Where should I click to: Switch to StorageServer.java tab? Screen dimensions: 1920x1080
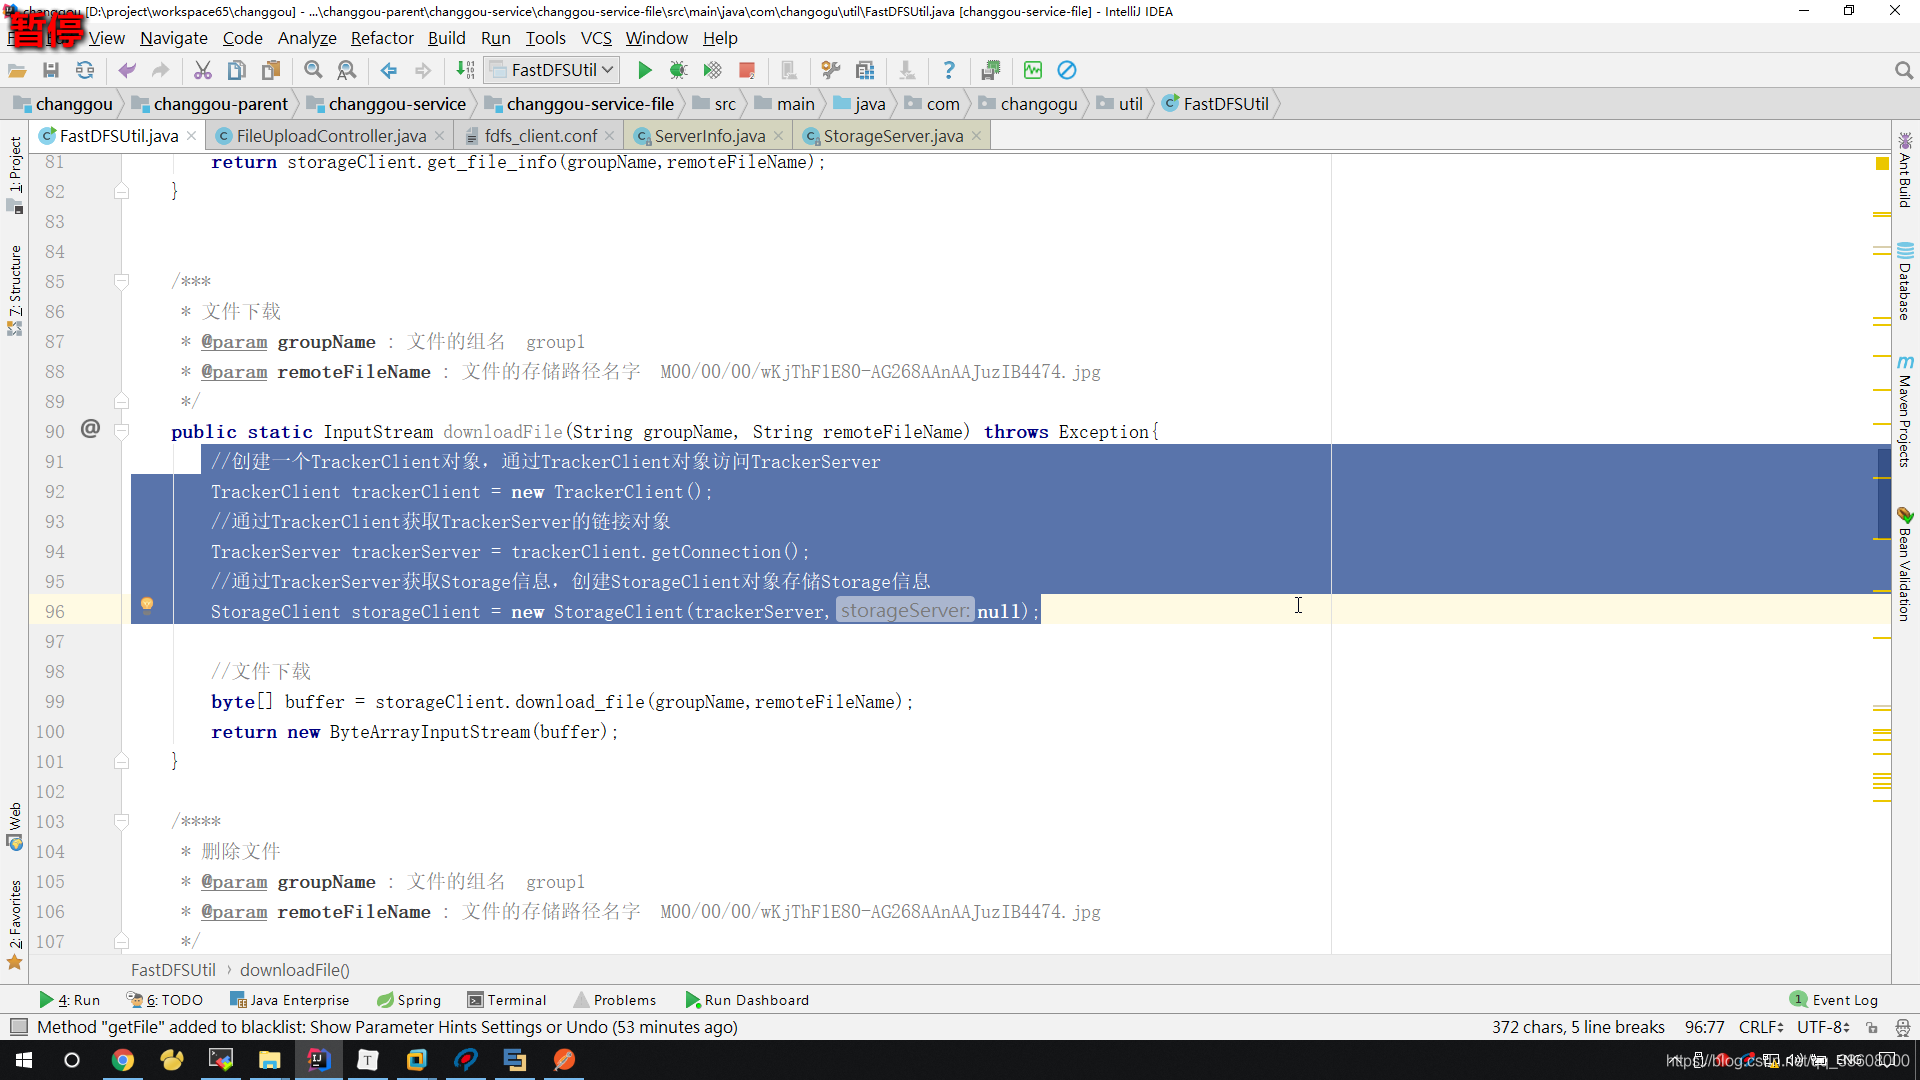[x=893, y=136]
